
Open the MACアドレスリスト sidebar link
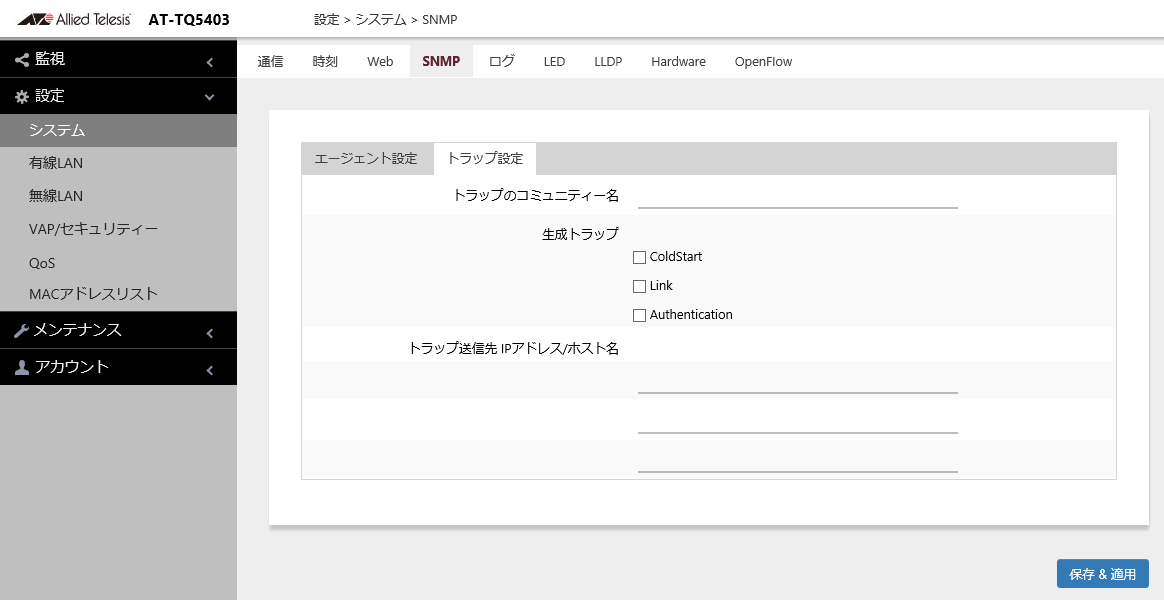[x=94, y=294]
